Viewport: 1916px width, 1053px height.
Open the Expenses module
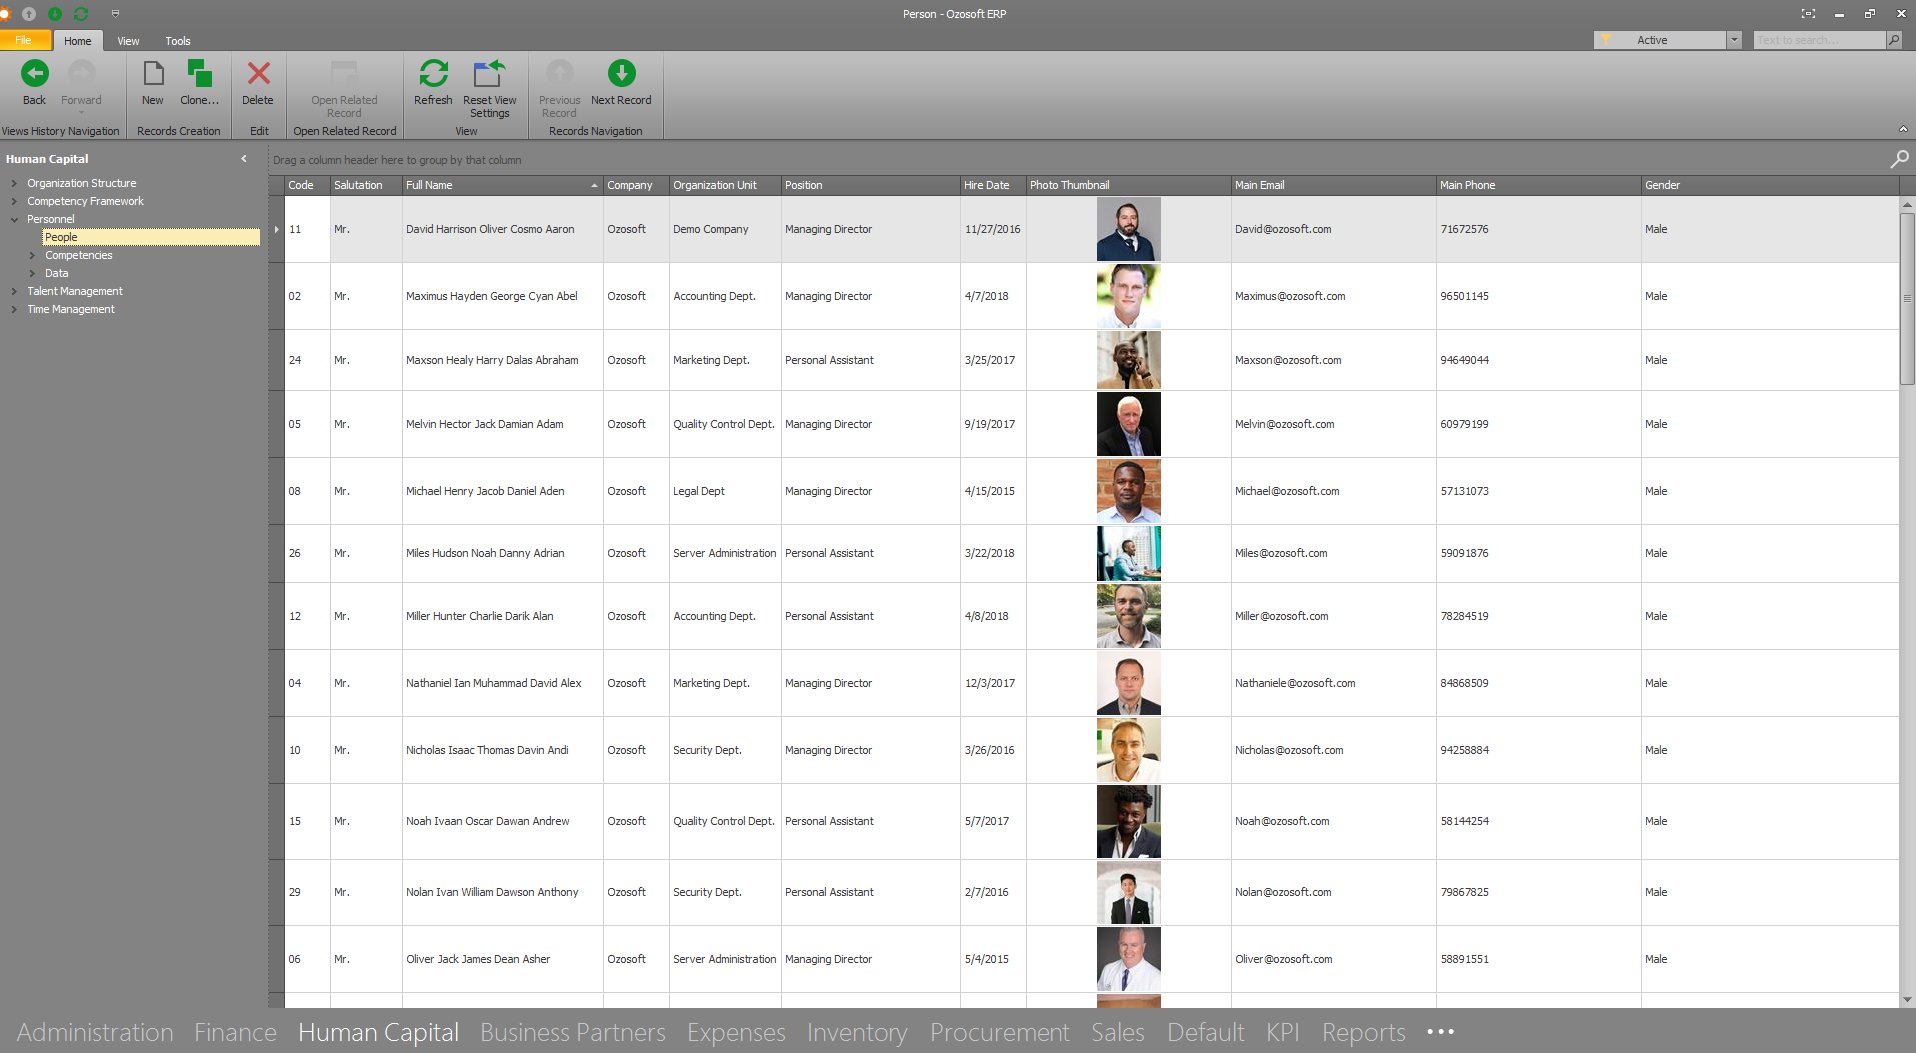click(736, 1032)
